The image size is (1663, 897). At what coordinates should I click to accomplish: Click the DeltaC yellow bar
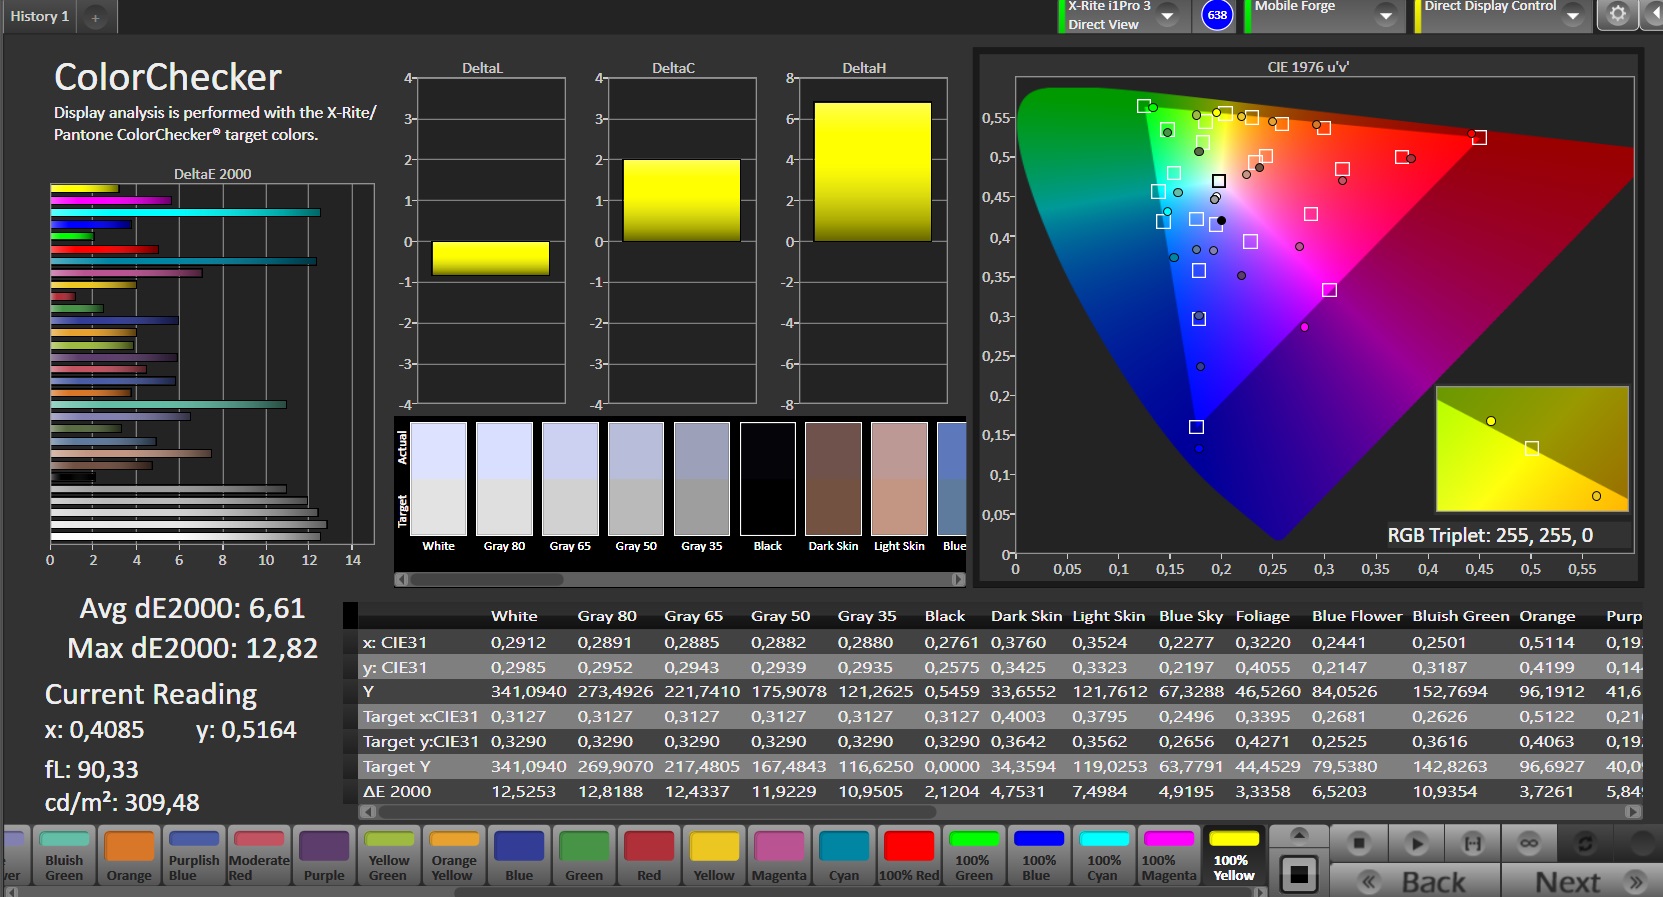pos(682,201)
